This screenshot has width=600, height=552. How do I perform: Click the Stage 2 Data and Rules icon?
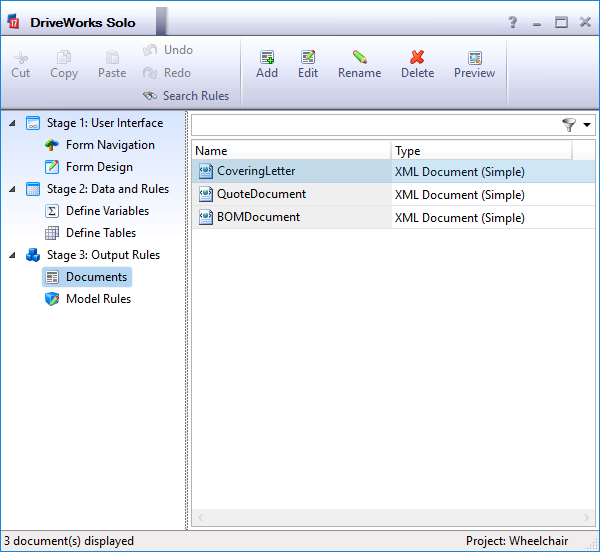pos(33,189)
